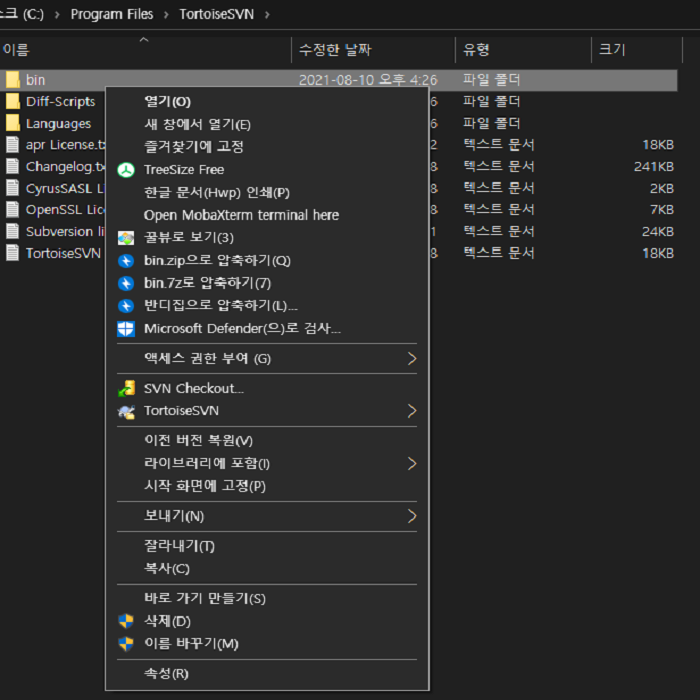This screenshot has width=700, height=700.
Task: Choose bin.zip으로 압축하기(Q)
Action: 267,260
